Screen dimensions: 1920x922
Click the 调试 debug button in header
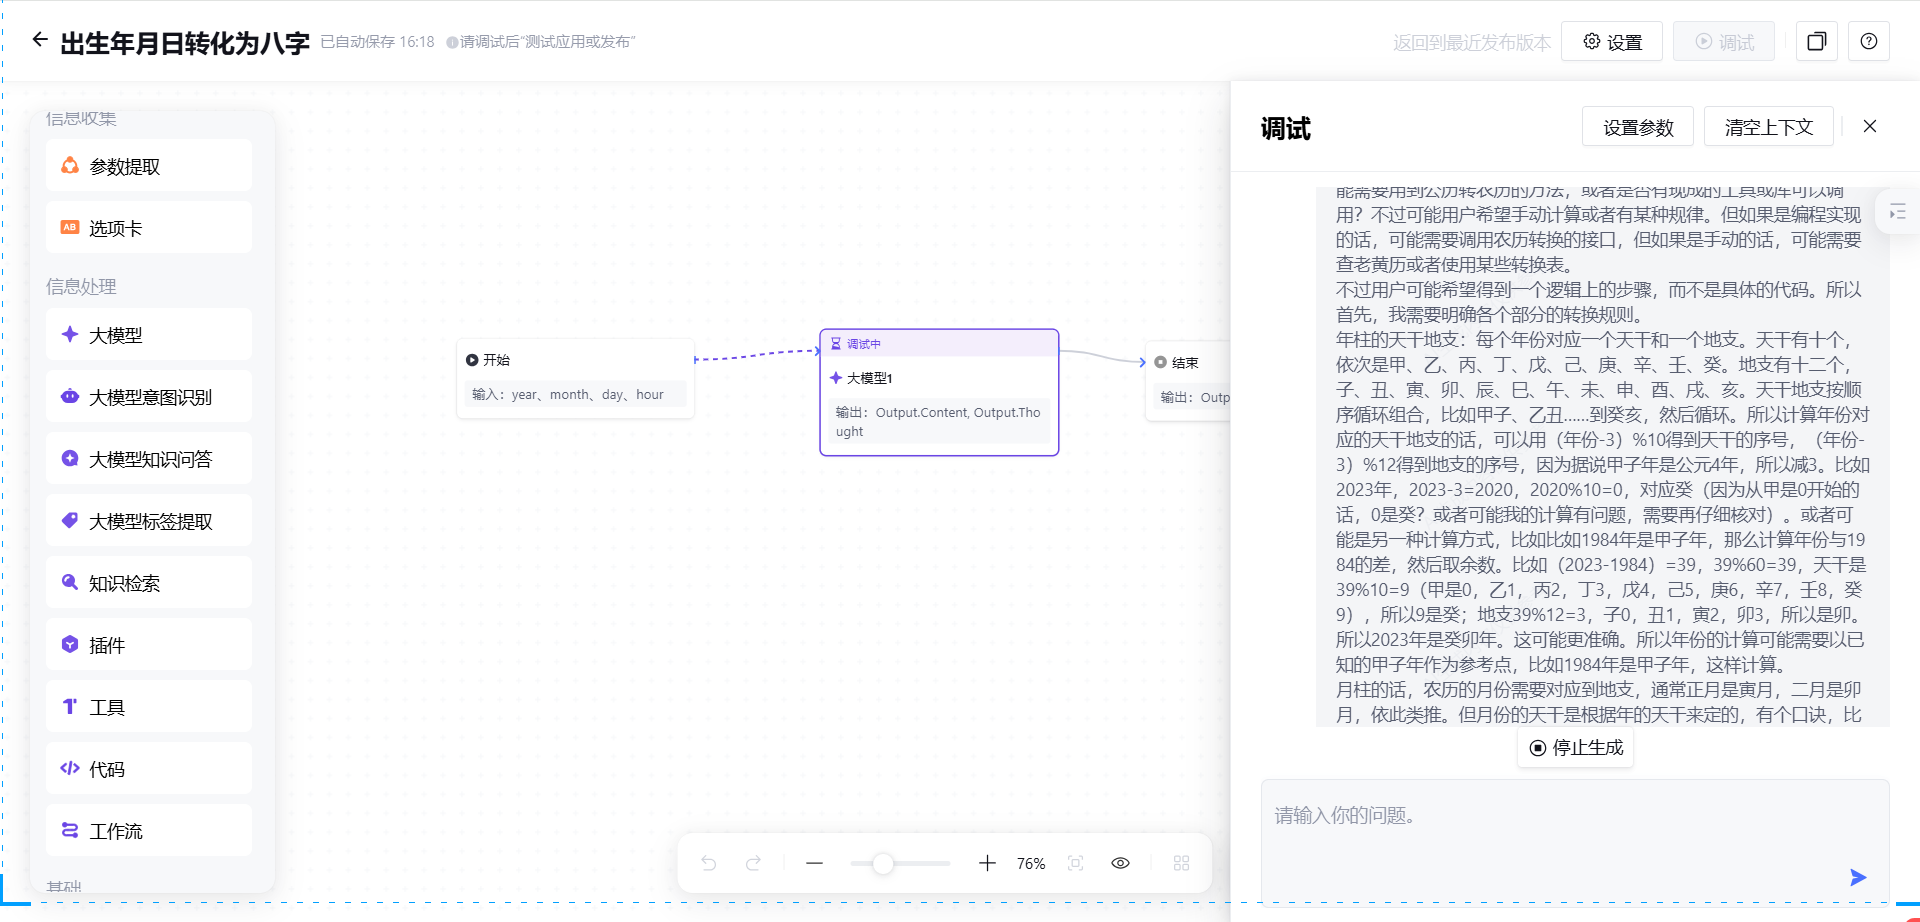click(1724, 42)
